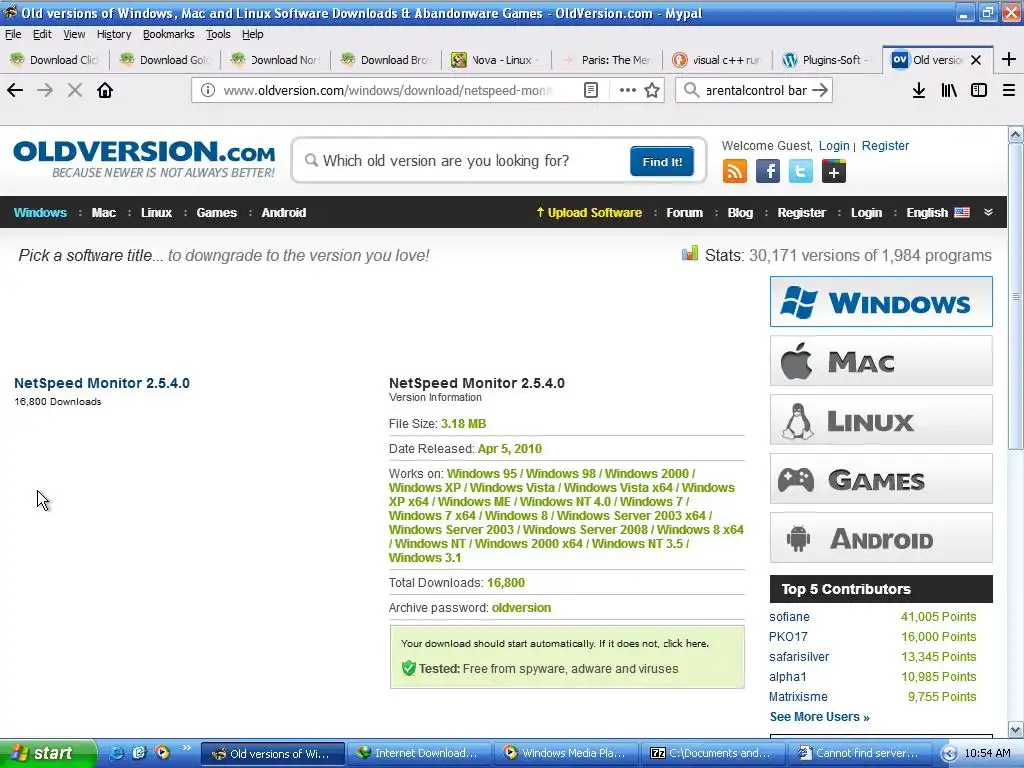This screenshot has height=768, width=1024.
Task: Expand quick launch chevron on taskbar
Action: coord(187,748)
